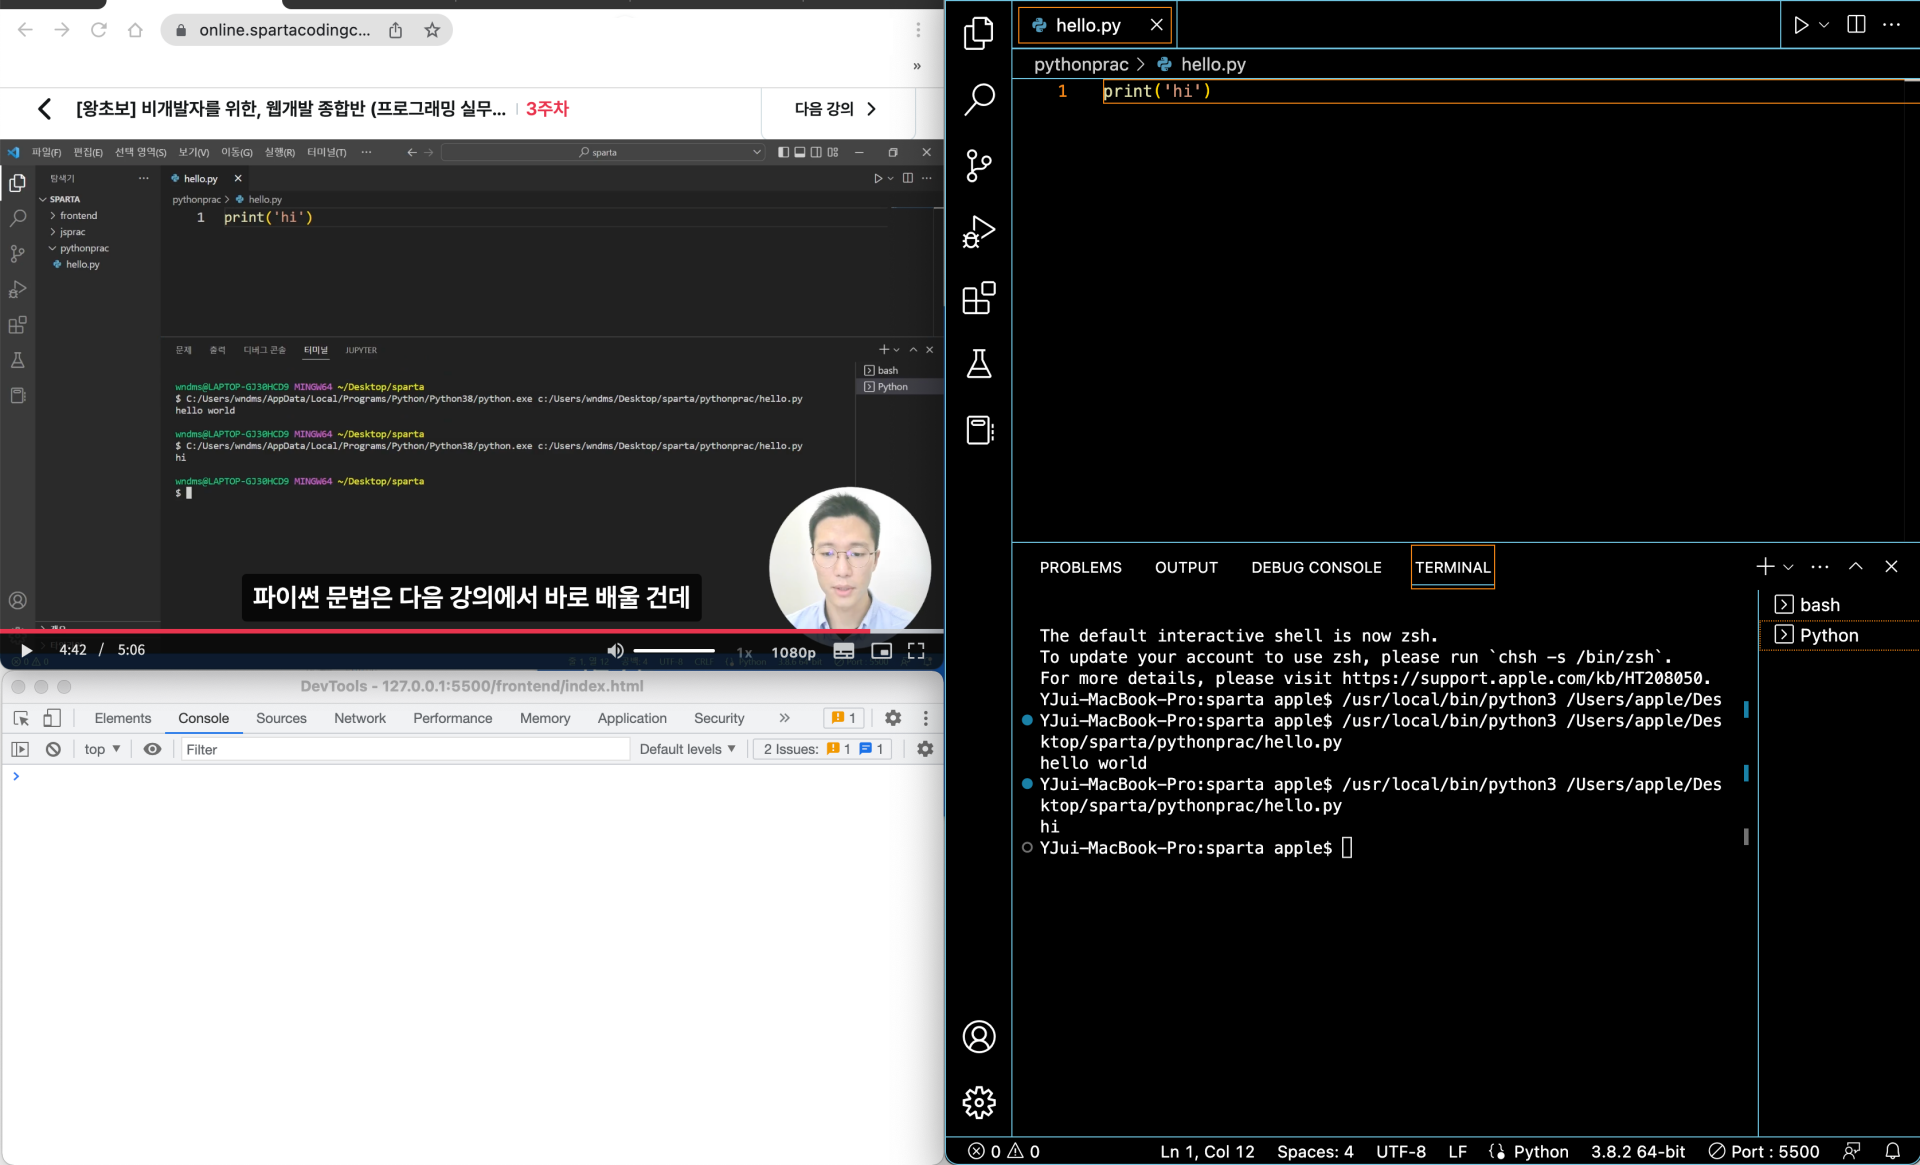Expand hidden browser toolbar items chevron
This screenshot has height=1165, width=1920.
[917, 66]
